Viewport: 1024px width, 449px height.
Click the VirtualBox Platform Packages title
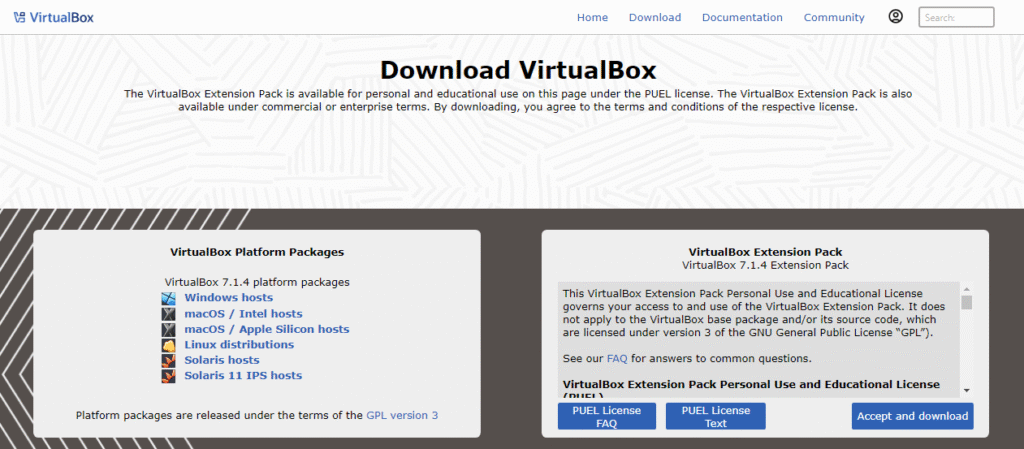(257, 252)
